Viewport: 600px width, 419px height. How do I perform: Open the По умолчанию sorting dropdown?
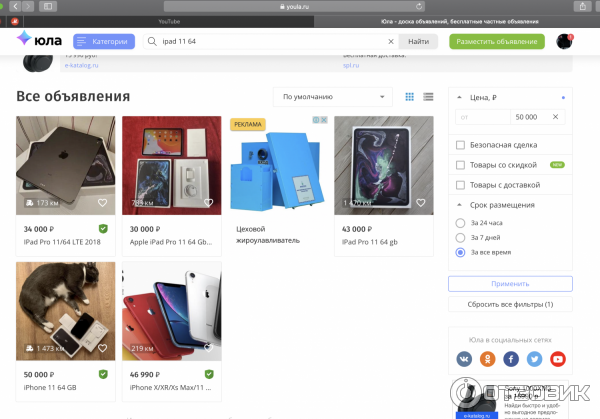[x=332, y=97]
